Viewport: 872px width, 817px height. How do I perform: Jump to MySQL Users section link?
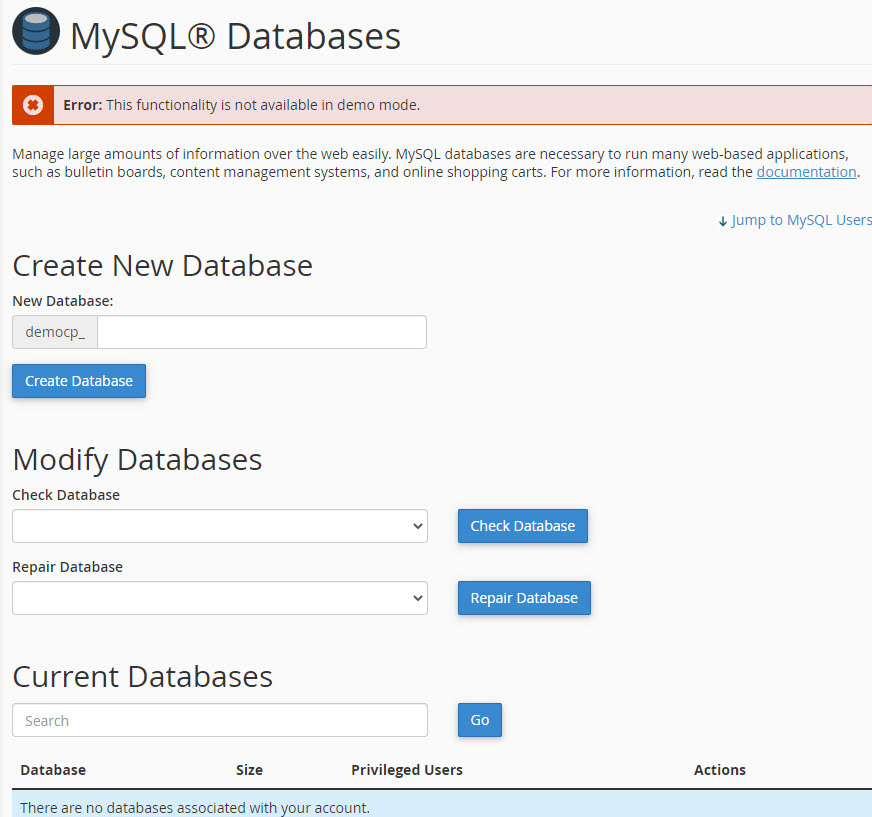(801, 220)
